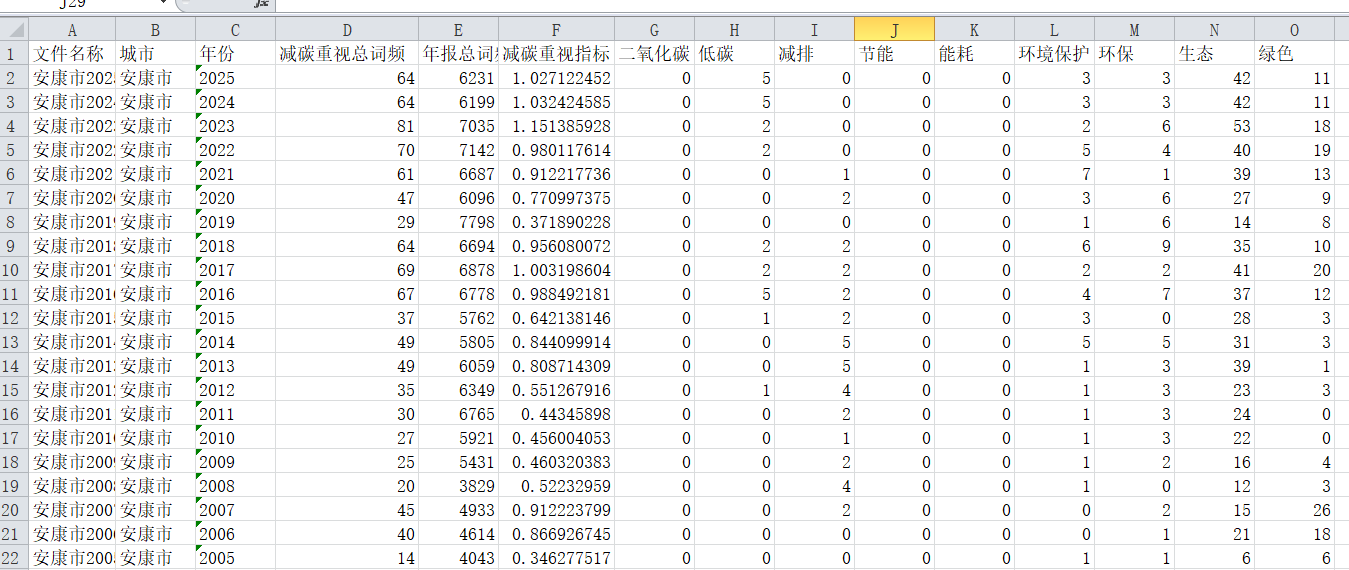Click the cell with value 1.151385928
Image resolution: width=1349 pixels, height=570 pixels.
click(556, 126)
